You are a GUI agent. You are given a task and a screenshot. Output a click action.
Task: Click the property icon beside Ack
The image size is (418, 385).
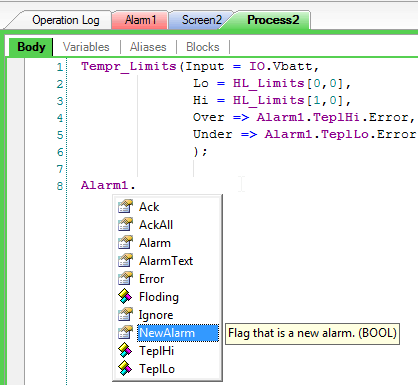(x=125, y=207)
